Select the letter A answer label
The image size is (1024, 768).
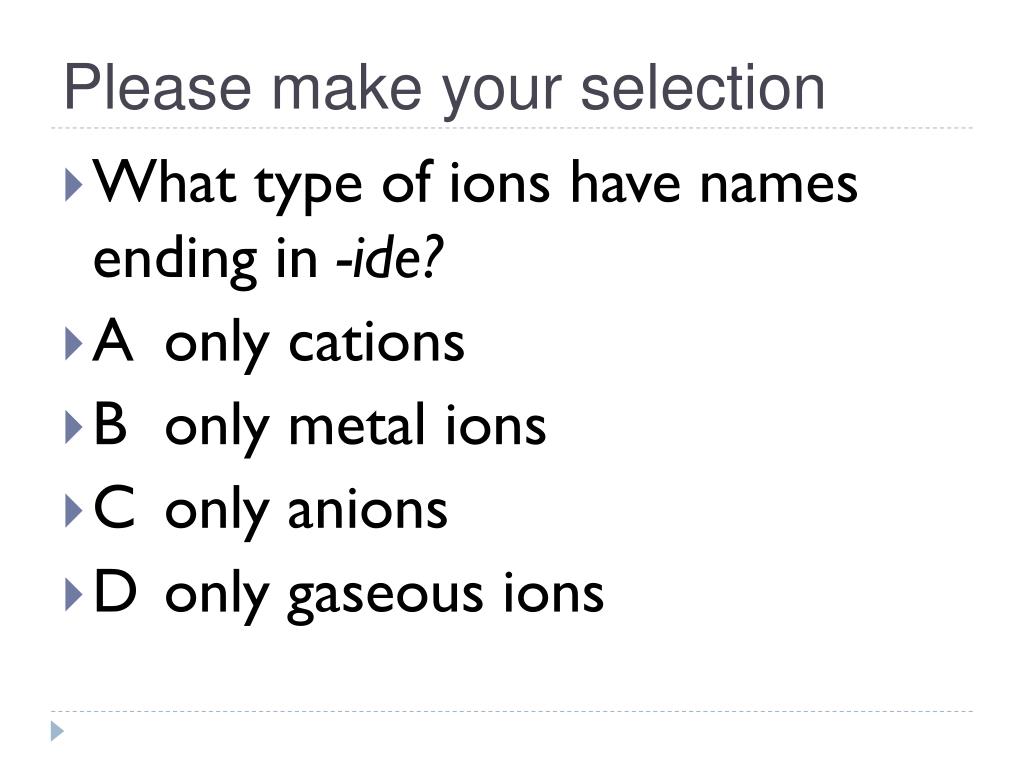[x=113, y=340]
